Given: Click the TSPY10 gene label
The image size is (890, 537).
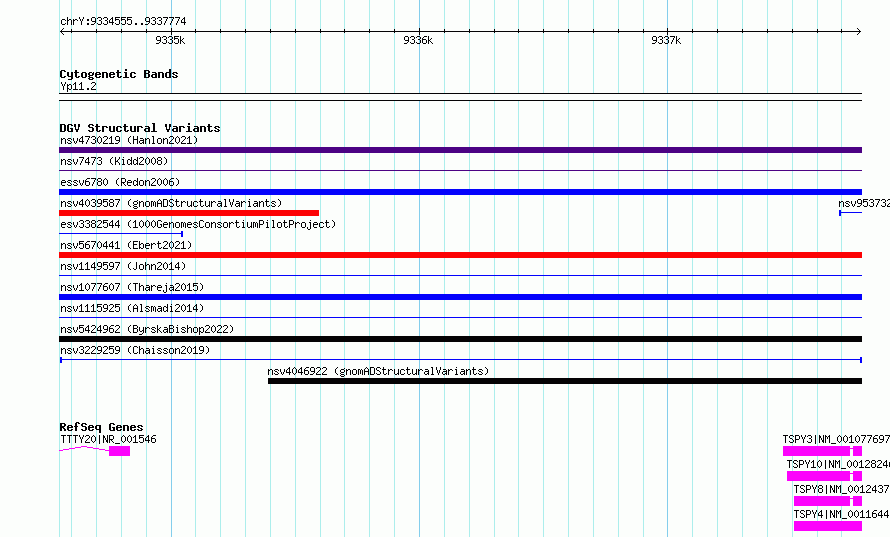Looking at the screenshot, I should coord(838,464).
